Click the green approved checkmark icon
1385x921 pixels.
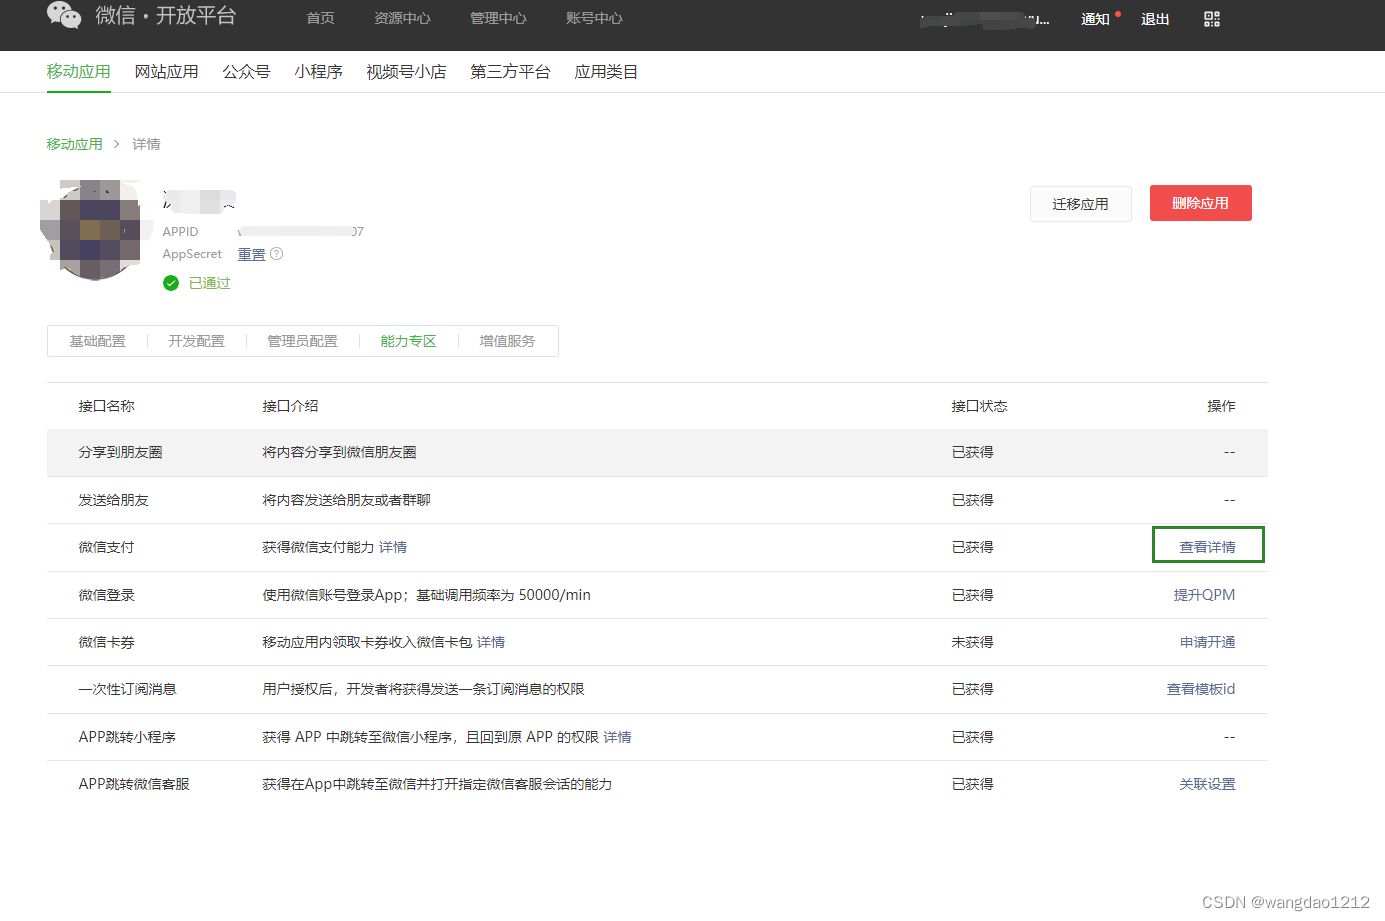[171, 283]
